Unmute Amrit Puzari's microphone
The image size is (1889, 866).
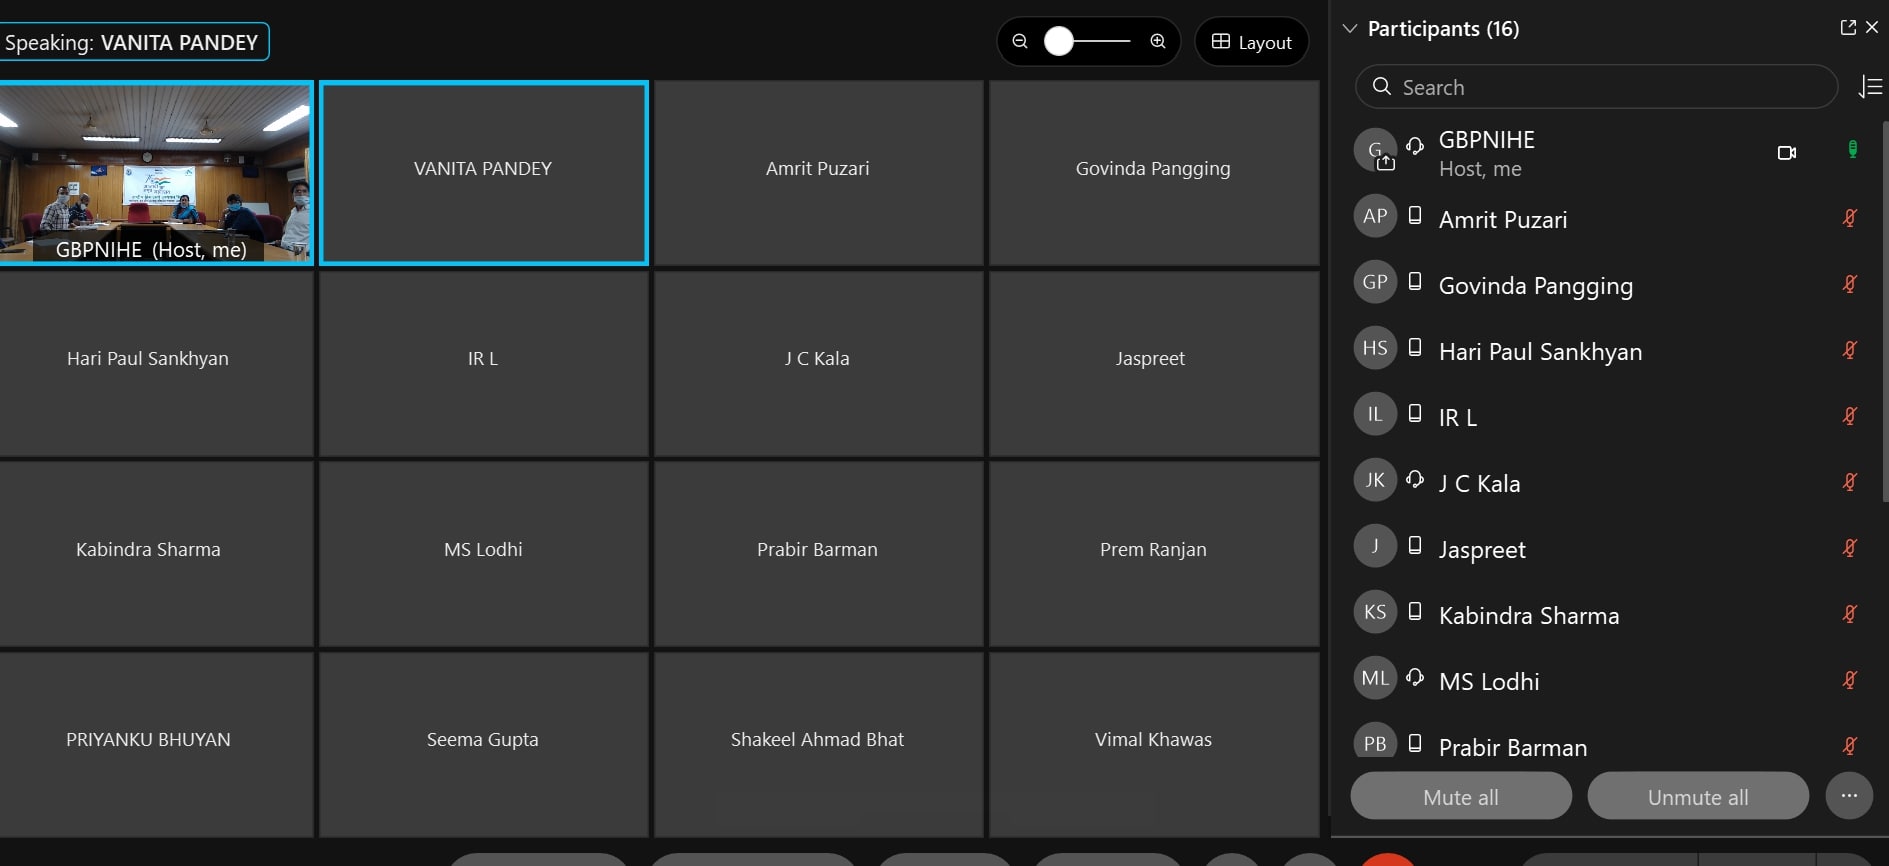1850,218
